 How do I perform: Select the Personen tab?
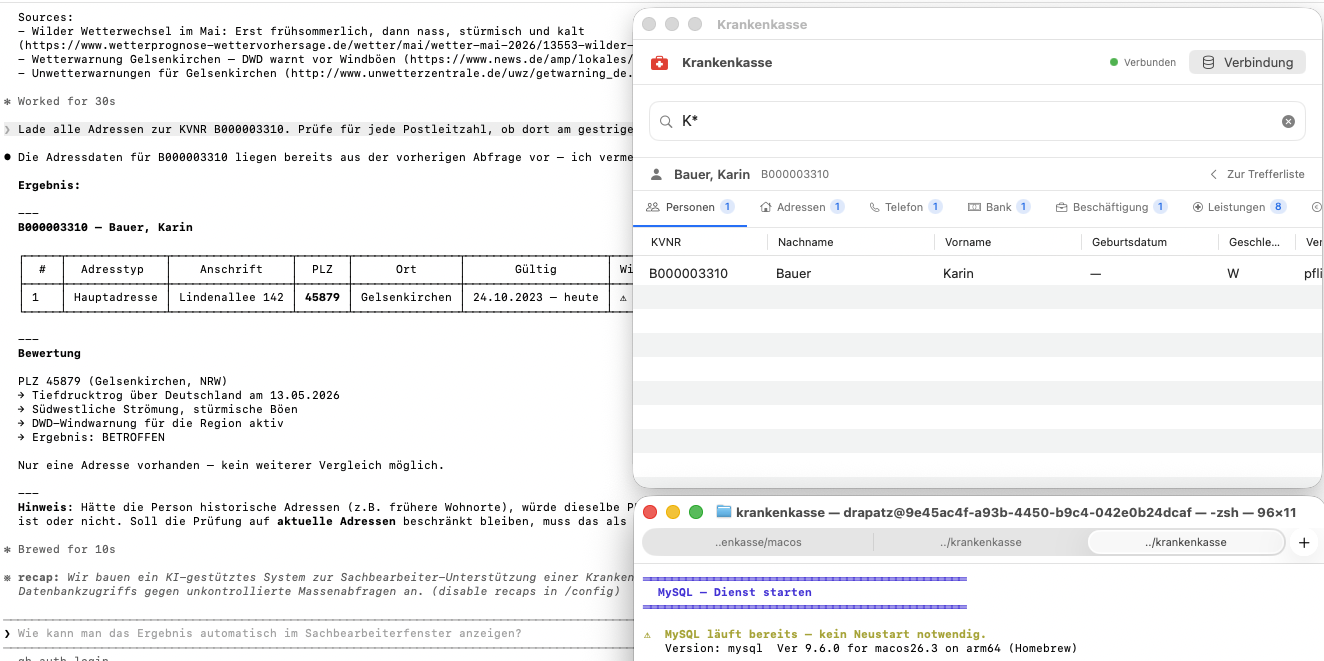(x=690, y=207)
